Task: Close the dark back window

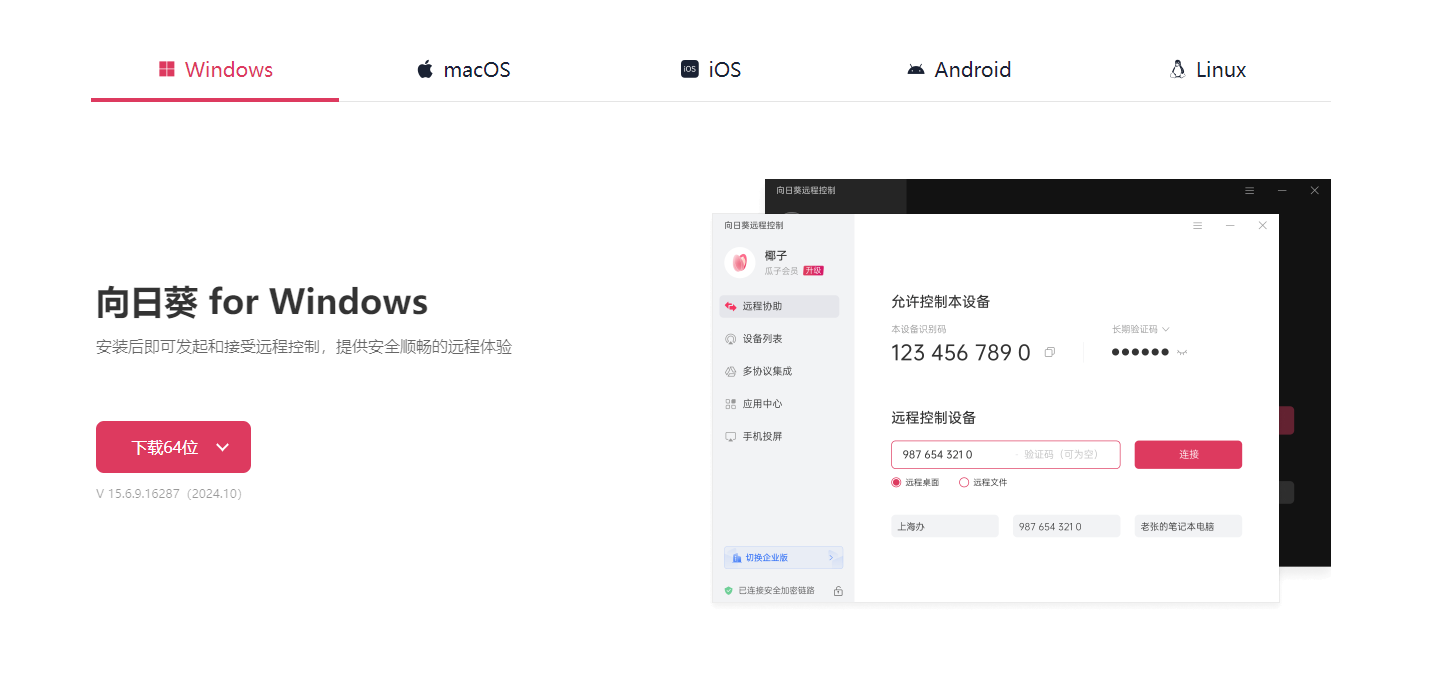Action: click(1314, 190)
